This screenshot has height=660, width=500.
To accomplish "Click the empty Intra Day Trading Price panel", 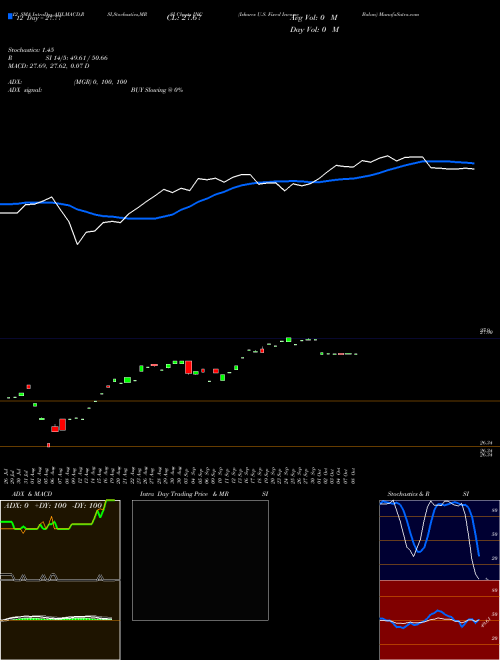I will pyautogui.click(x=200, y=560).
